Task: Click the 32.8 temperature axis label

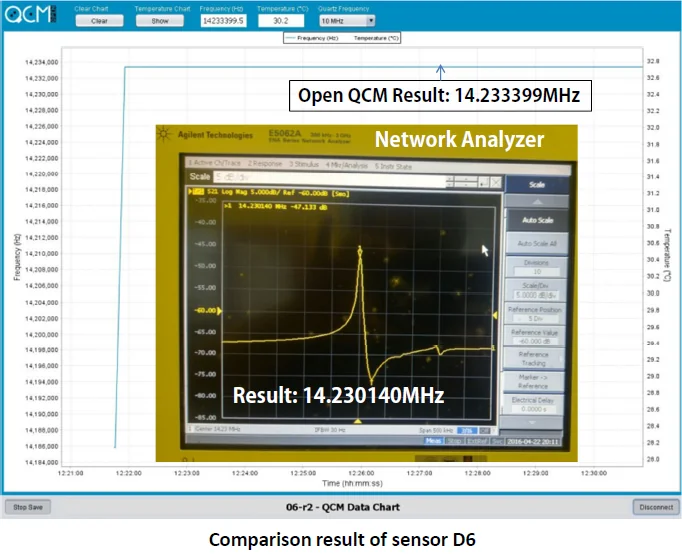Action: (x=652, y=61)
